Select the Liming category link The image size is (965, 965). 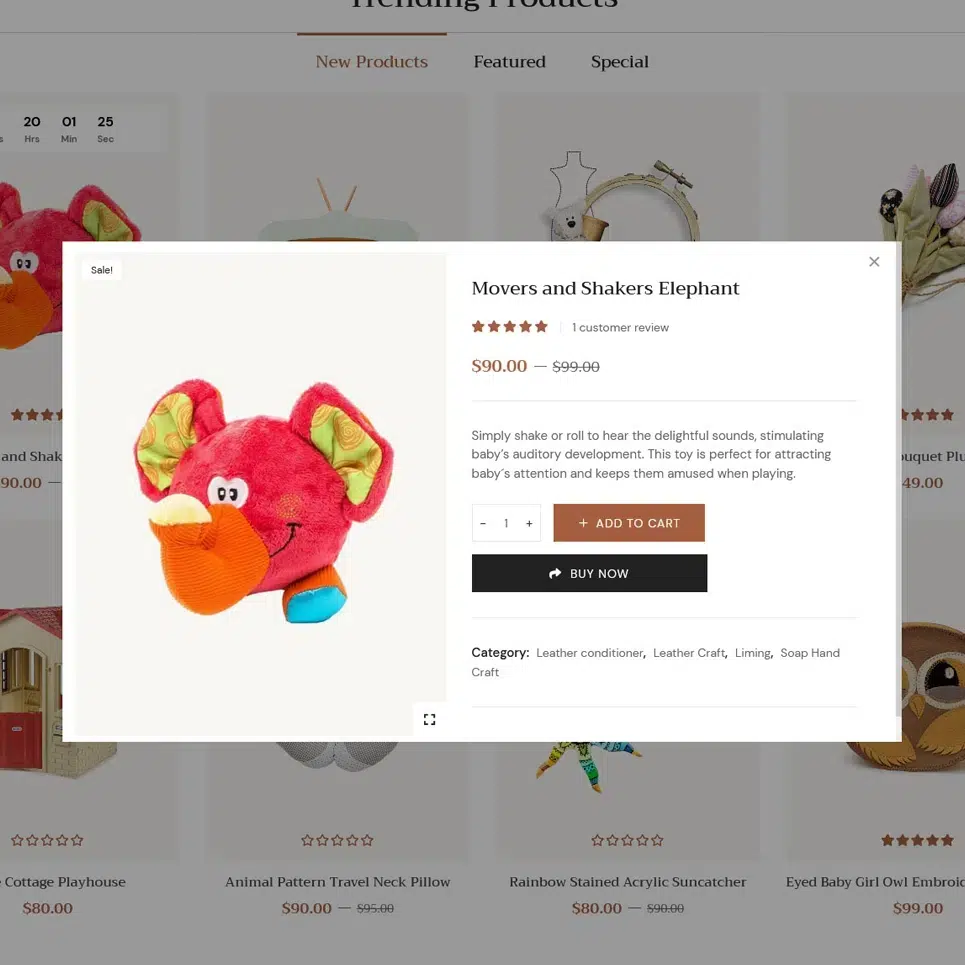coord(752,653)
